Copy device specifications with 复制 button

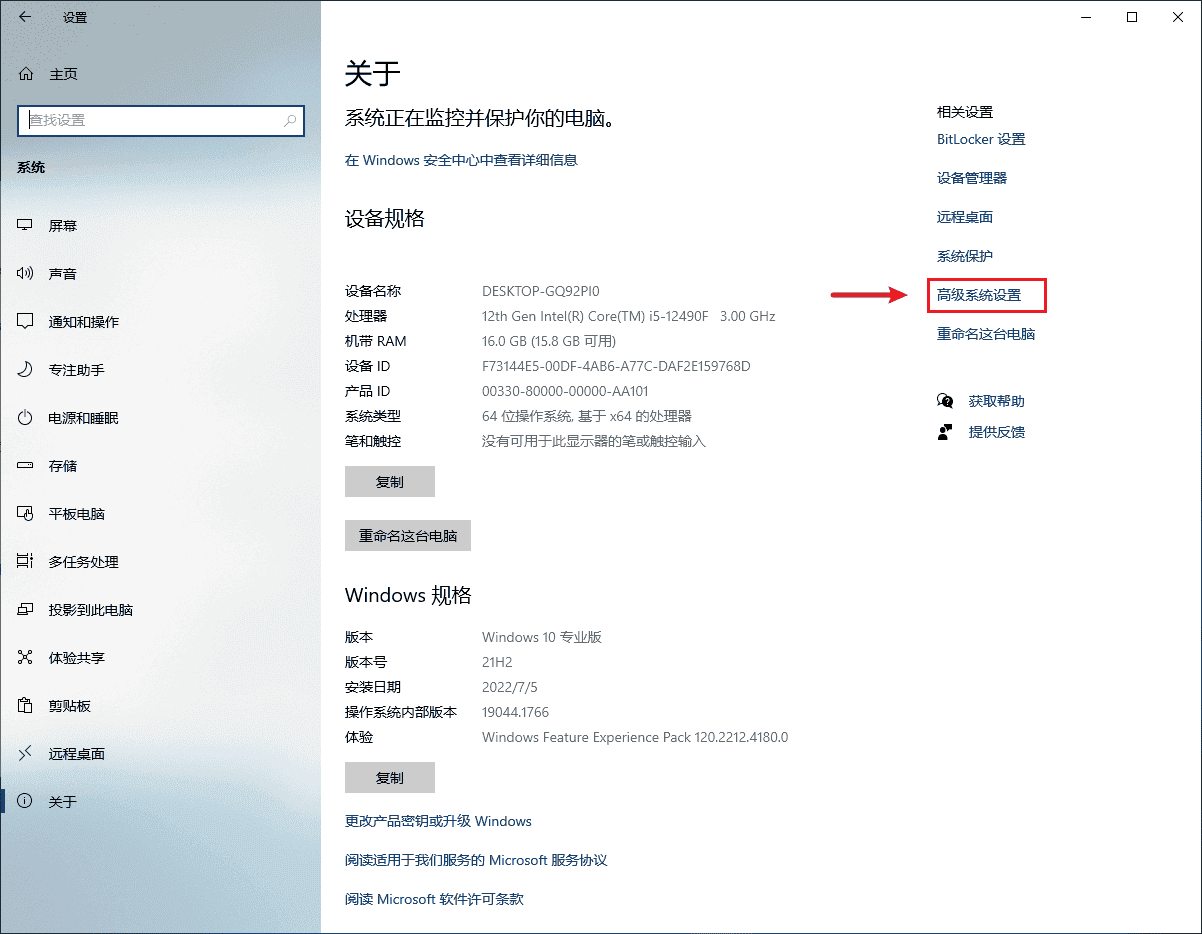pos(389,482)
